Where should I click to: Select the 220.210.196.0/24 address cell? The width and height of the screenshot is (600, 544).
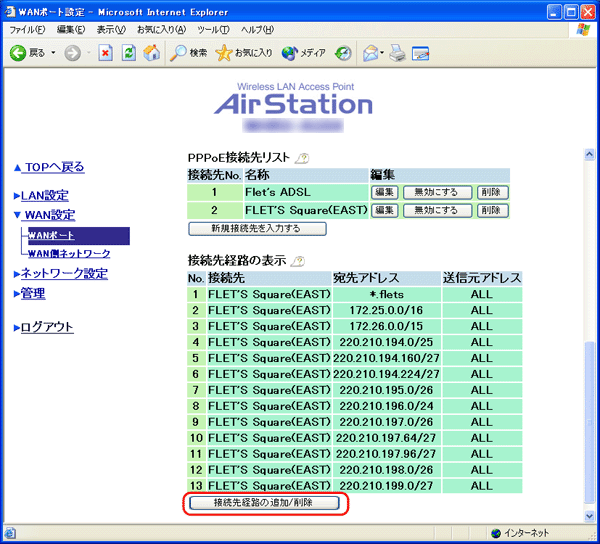pyautogui.click(x=387, y=406)
